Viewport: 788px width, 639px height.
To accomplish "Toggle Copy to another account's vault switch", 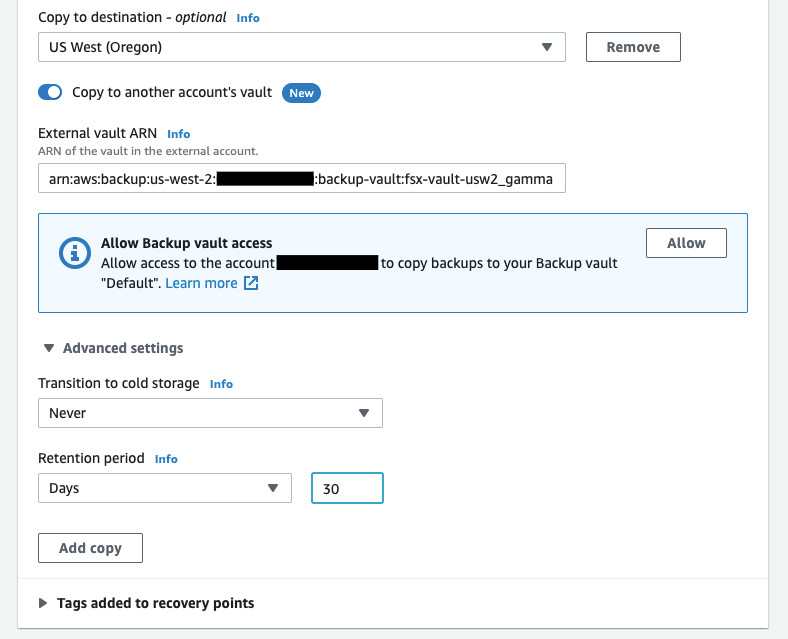I will [x=50, y=92].
